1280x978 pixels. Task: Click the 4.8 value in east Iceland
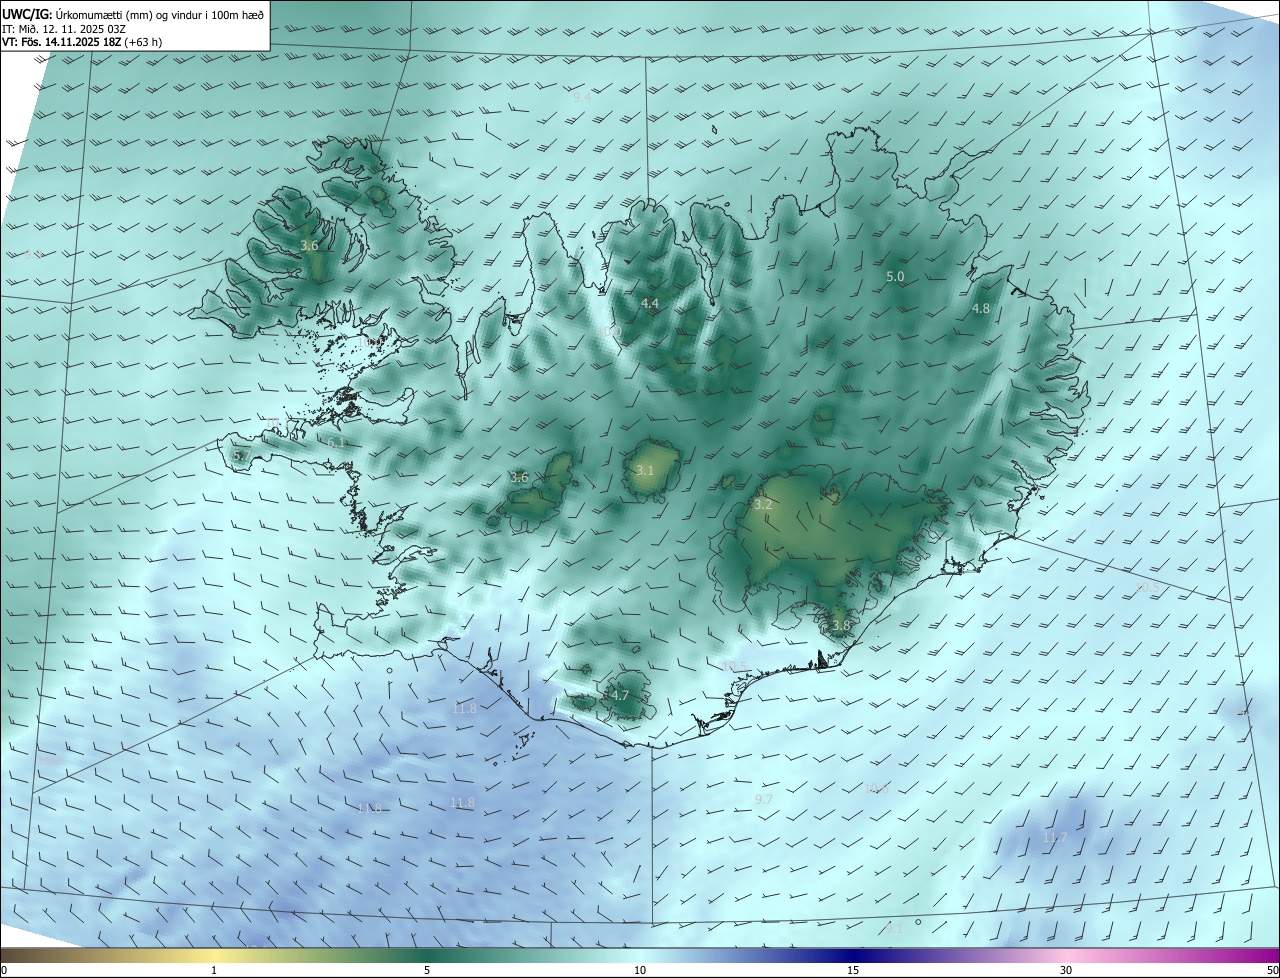coord(981,309)
